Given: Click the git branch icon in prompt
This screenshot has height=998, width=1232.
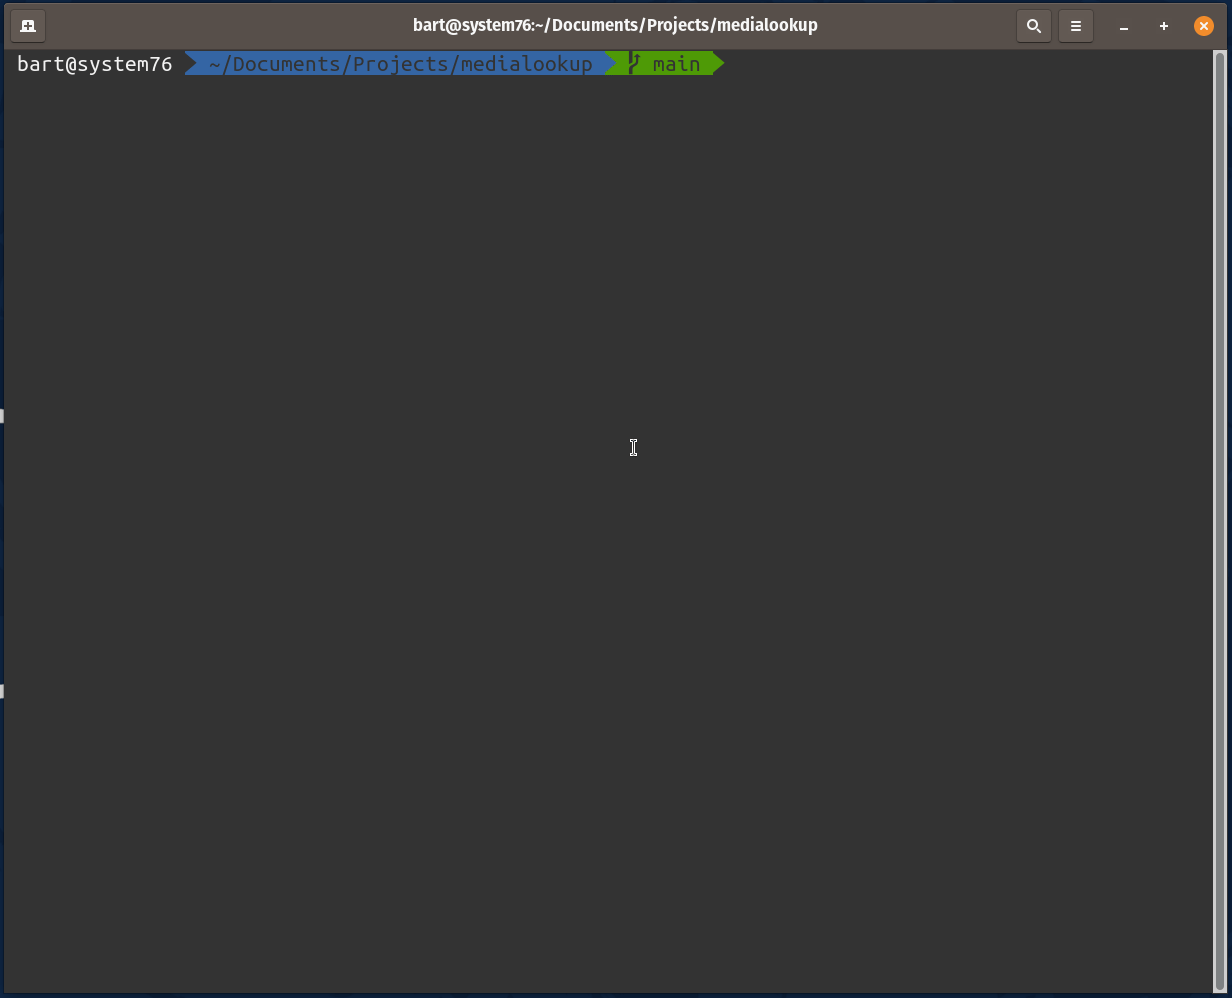Looking at the screenshot, I should 633,64.
